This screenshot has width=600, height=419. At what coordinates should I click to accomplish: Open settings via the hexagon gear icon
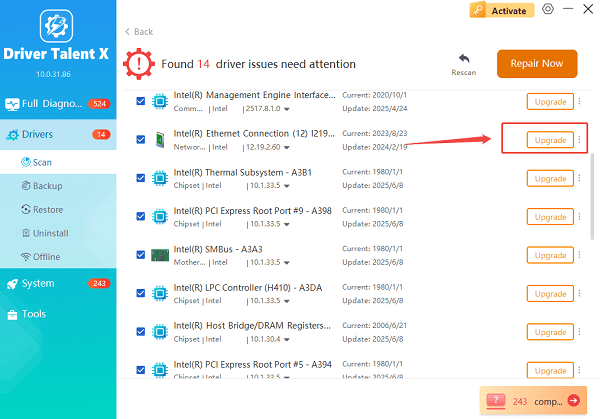(x=547, y=9)
